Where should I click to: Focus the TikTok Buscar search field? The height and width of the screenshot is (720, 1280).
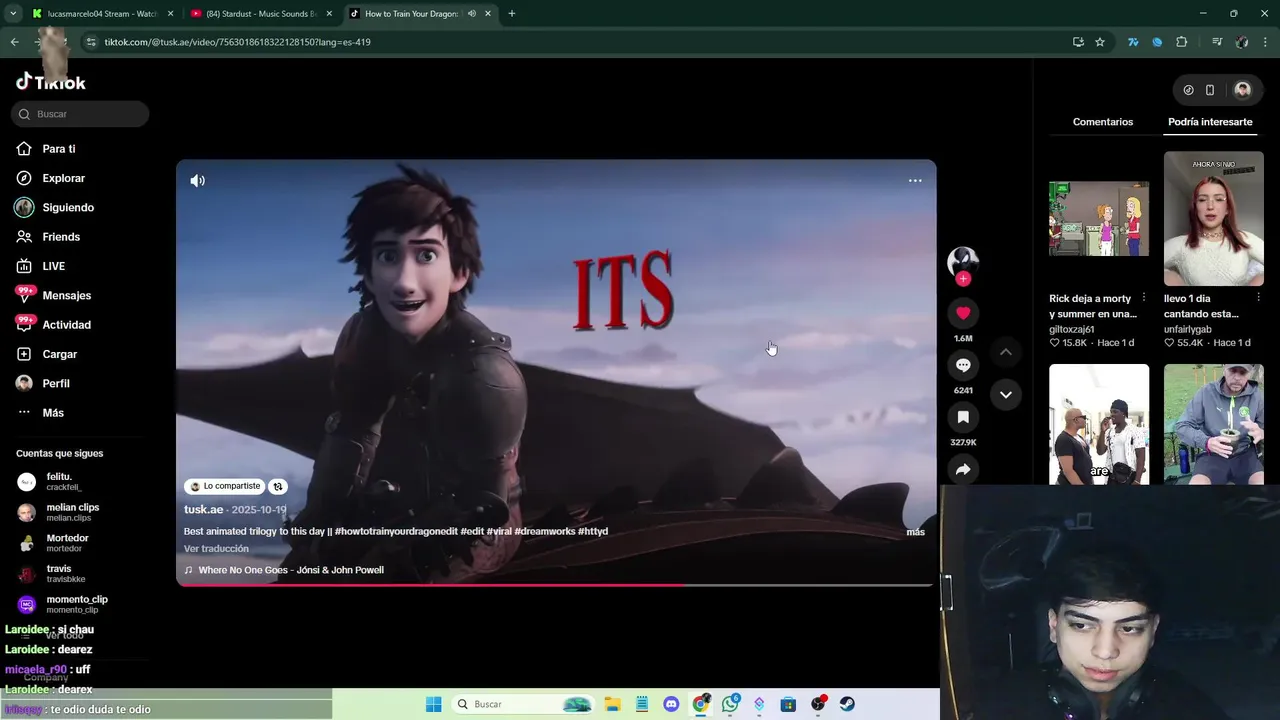click(x=80, y=114)
